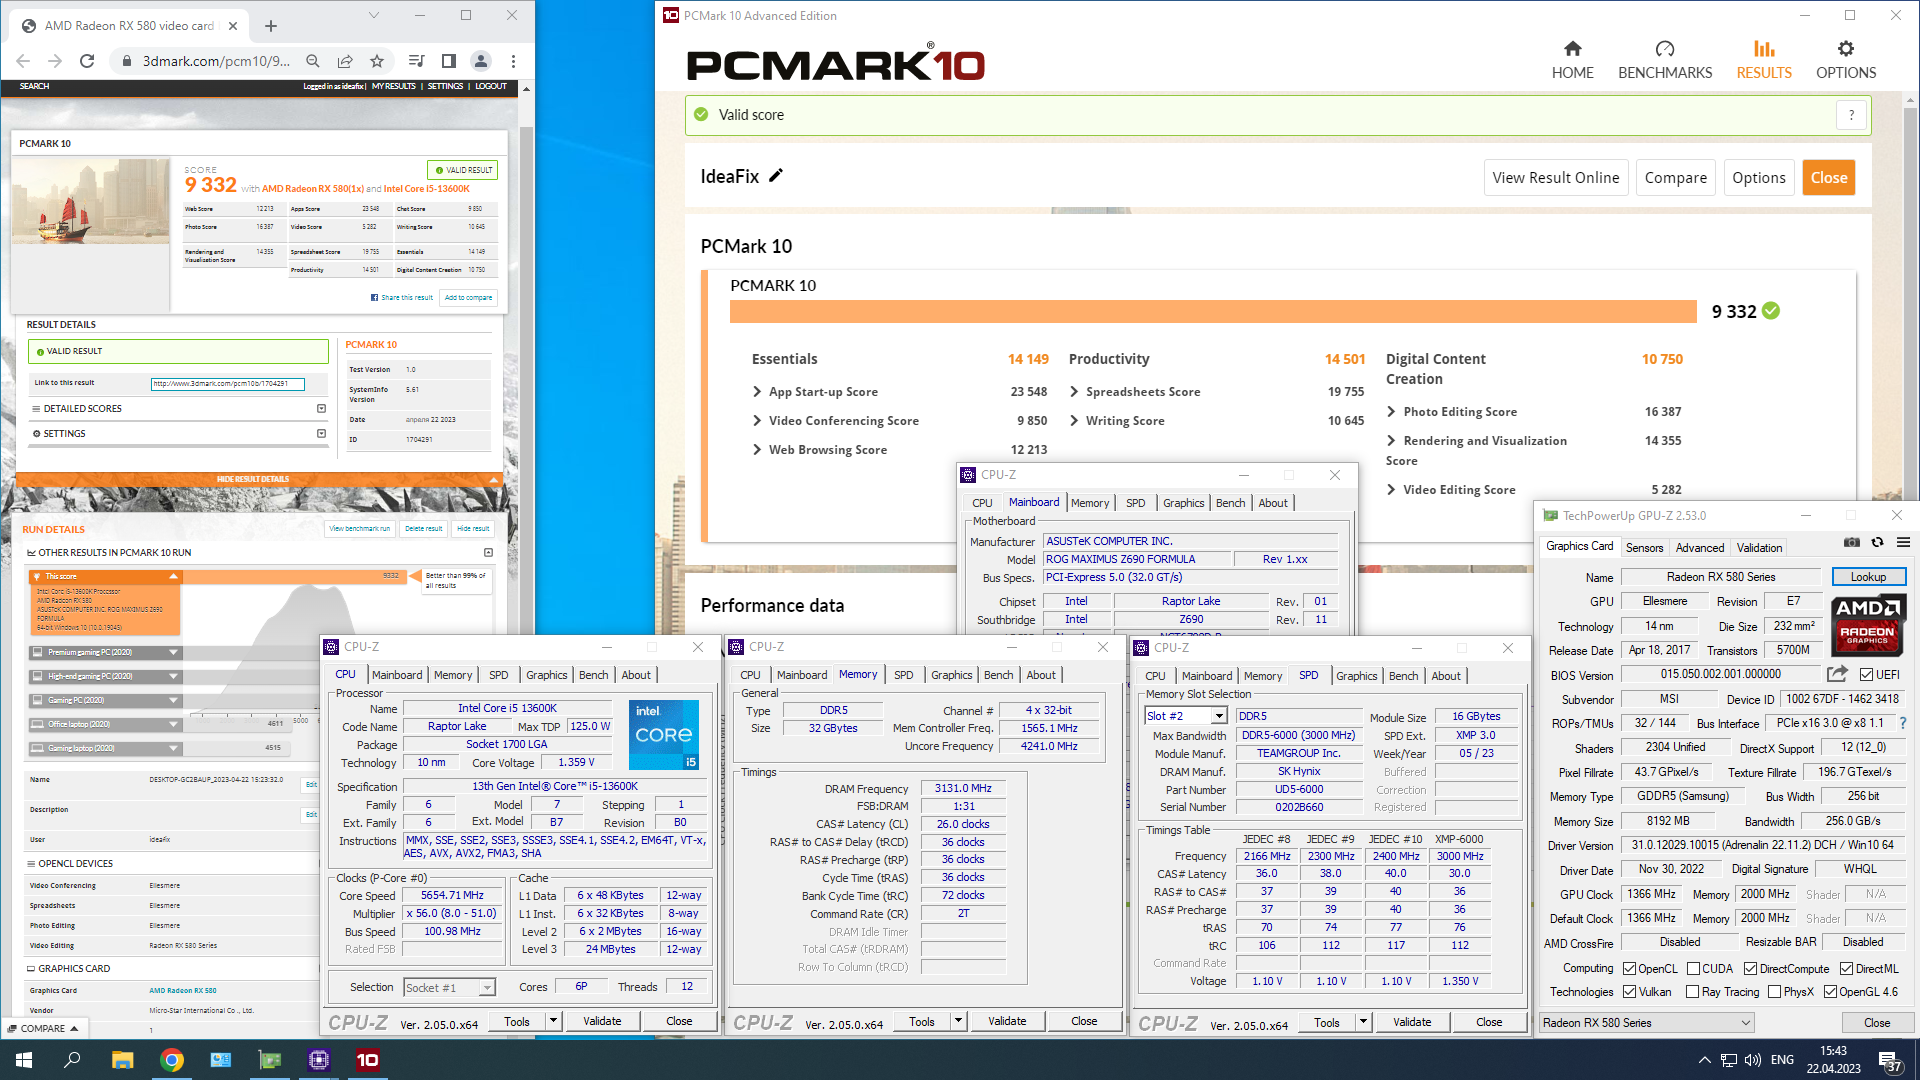1920x1080 pixels.
Task: Click Validate in CPU-Z processor window
Action: pos(602,1021)
